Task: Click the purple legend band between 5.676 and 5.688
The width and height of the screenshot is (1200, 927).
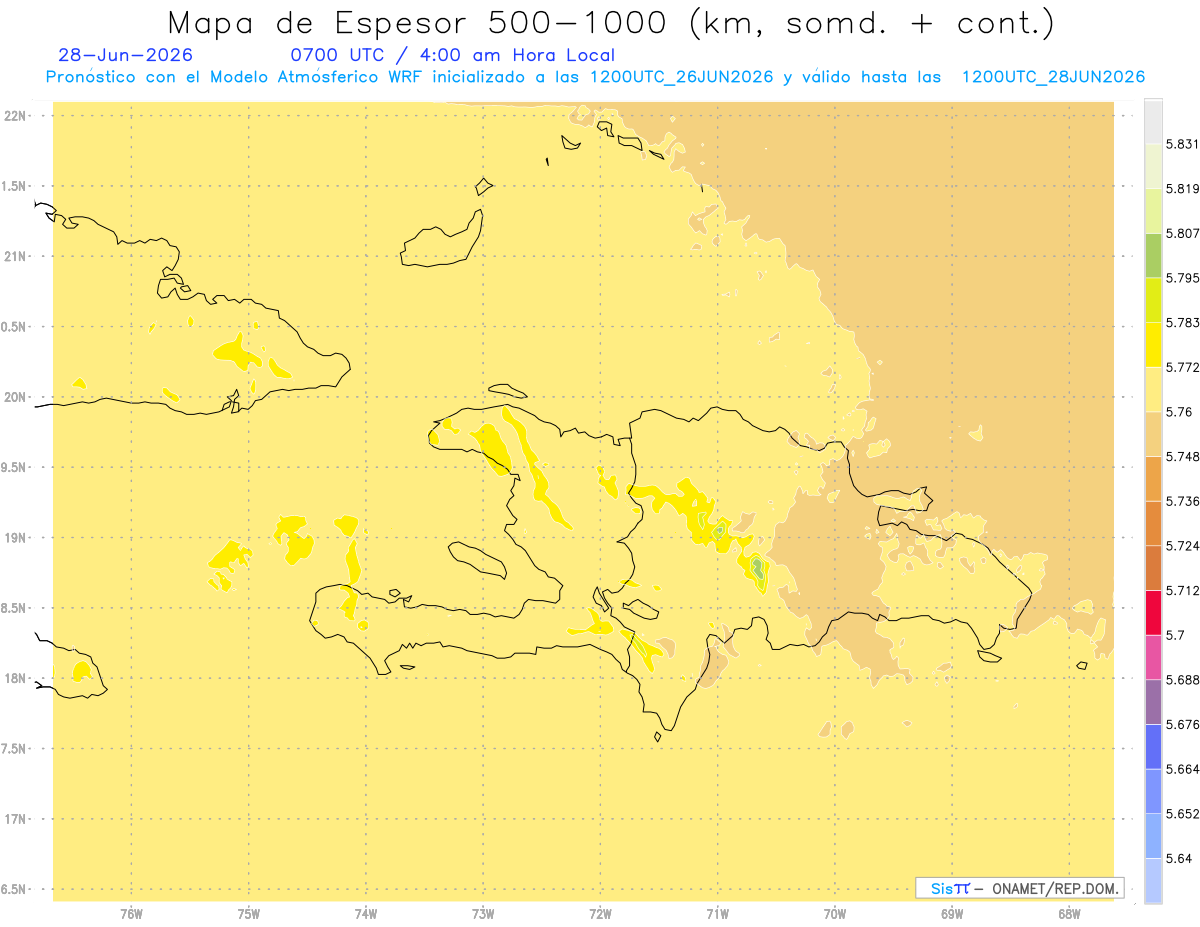Action: 1153,702
